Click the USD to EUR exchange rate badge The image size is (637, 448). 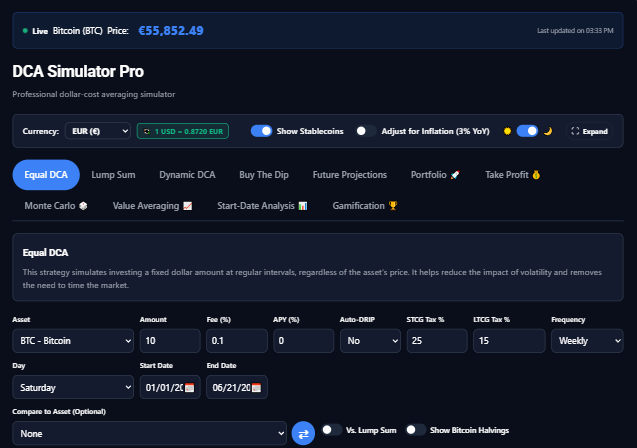pyautogui.click(x=183, y=131)
